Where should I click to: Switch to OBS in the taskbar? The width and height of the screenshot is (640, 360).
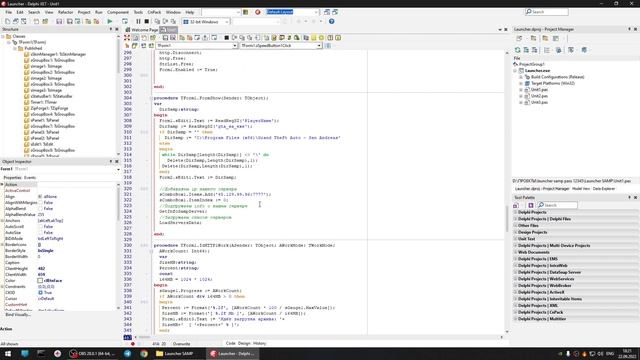pos(93,353)
